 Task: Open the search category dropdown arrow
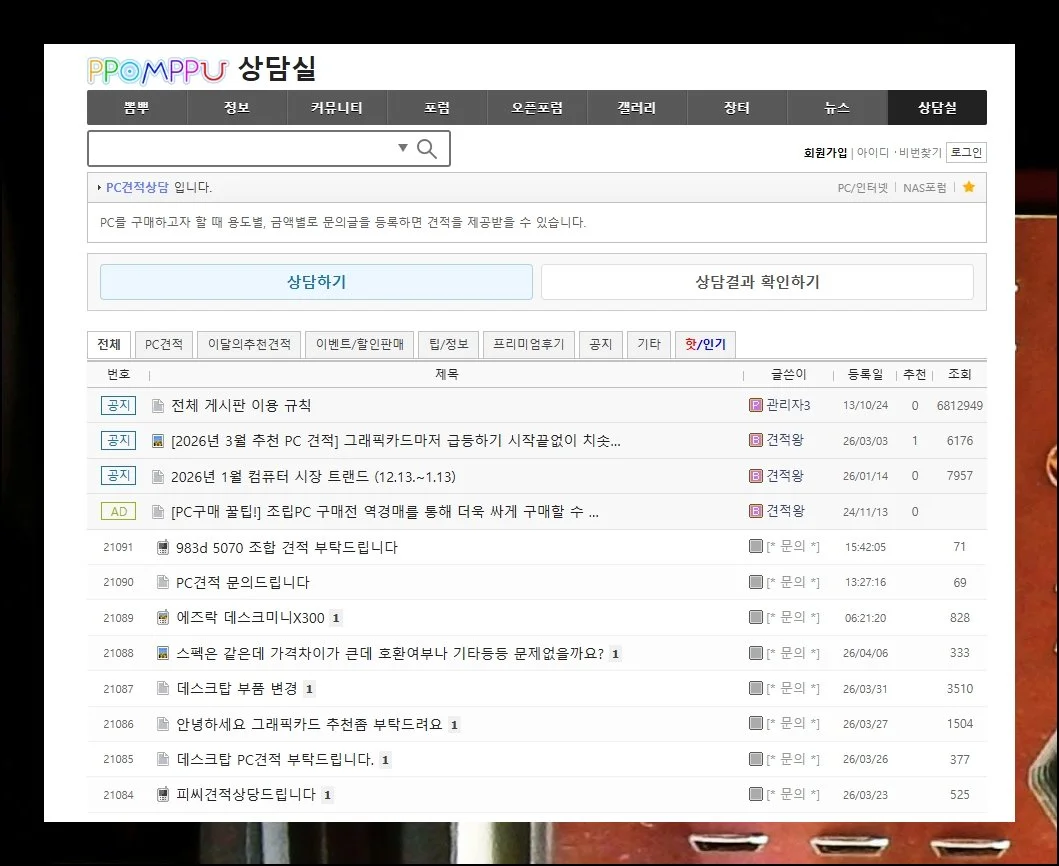pyautogui.click(x=402, y=147)
